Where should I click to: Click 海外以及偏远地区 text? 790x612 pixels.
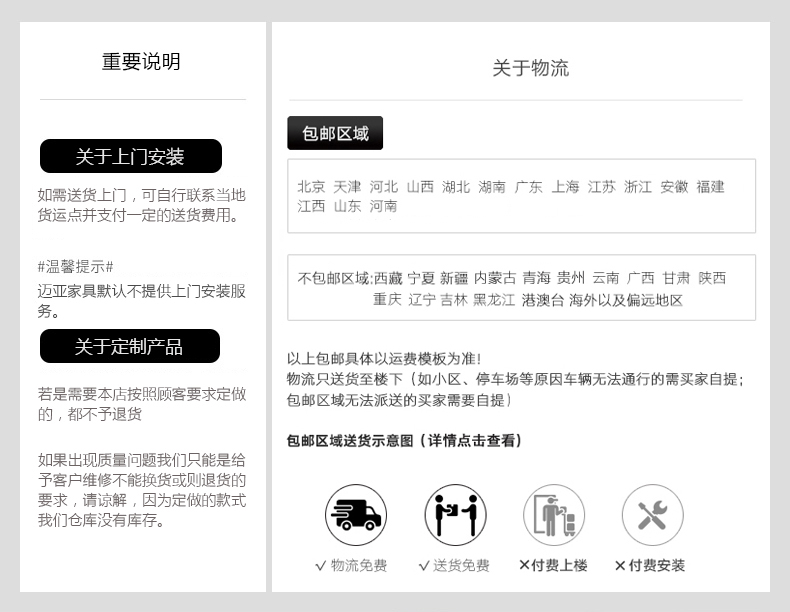click(626, 300)
